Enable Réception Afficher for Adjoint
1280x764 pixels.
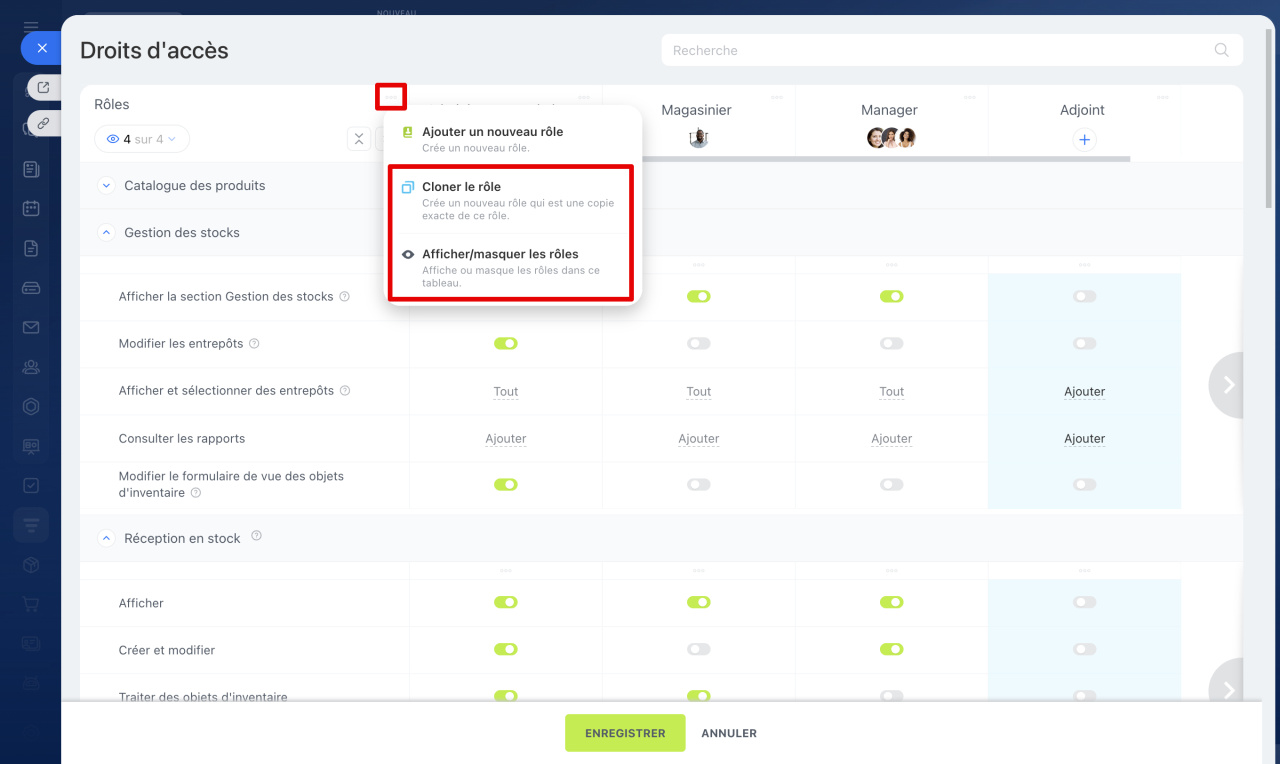click(x=1084, y=602)
